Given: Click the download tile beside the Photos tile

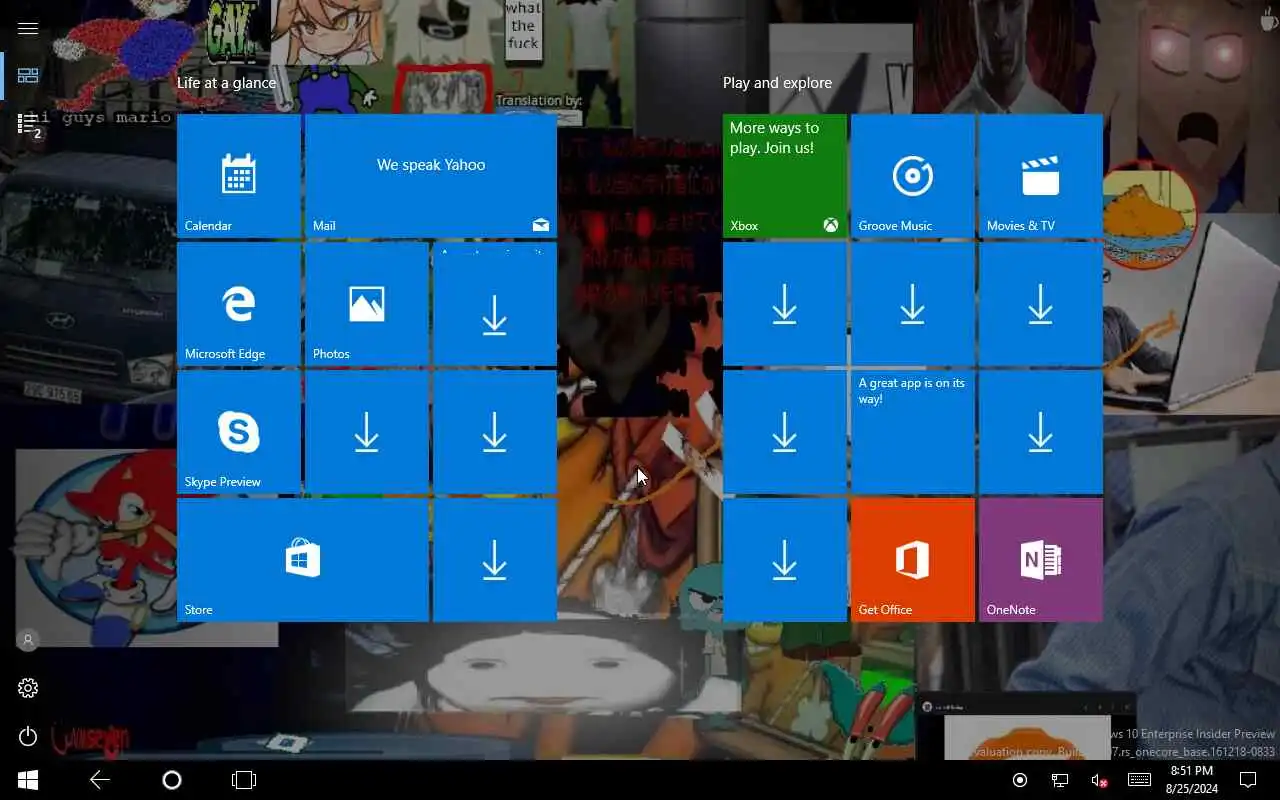Looking at the screenshot, I should coord(495,304).
